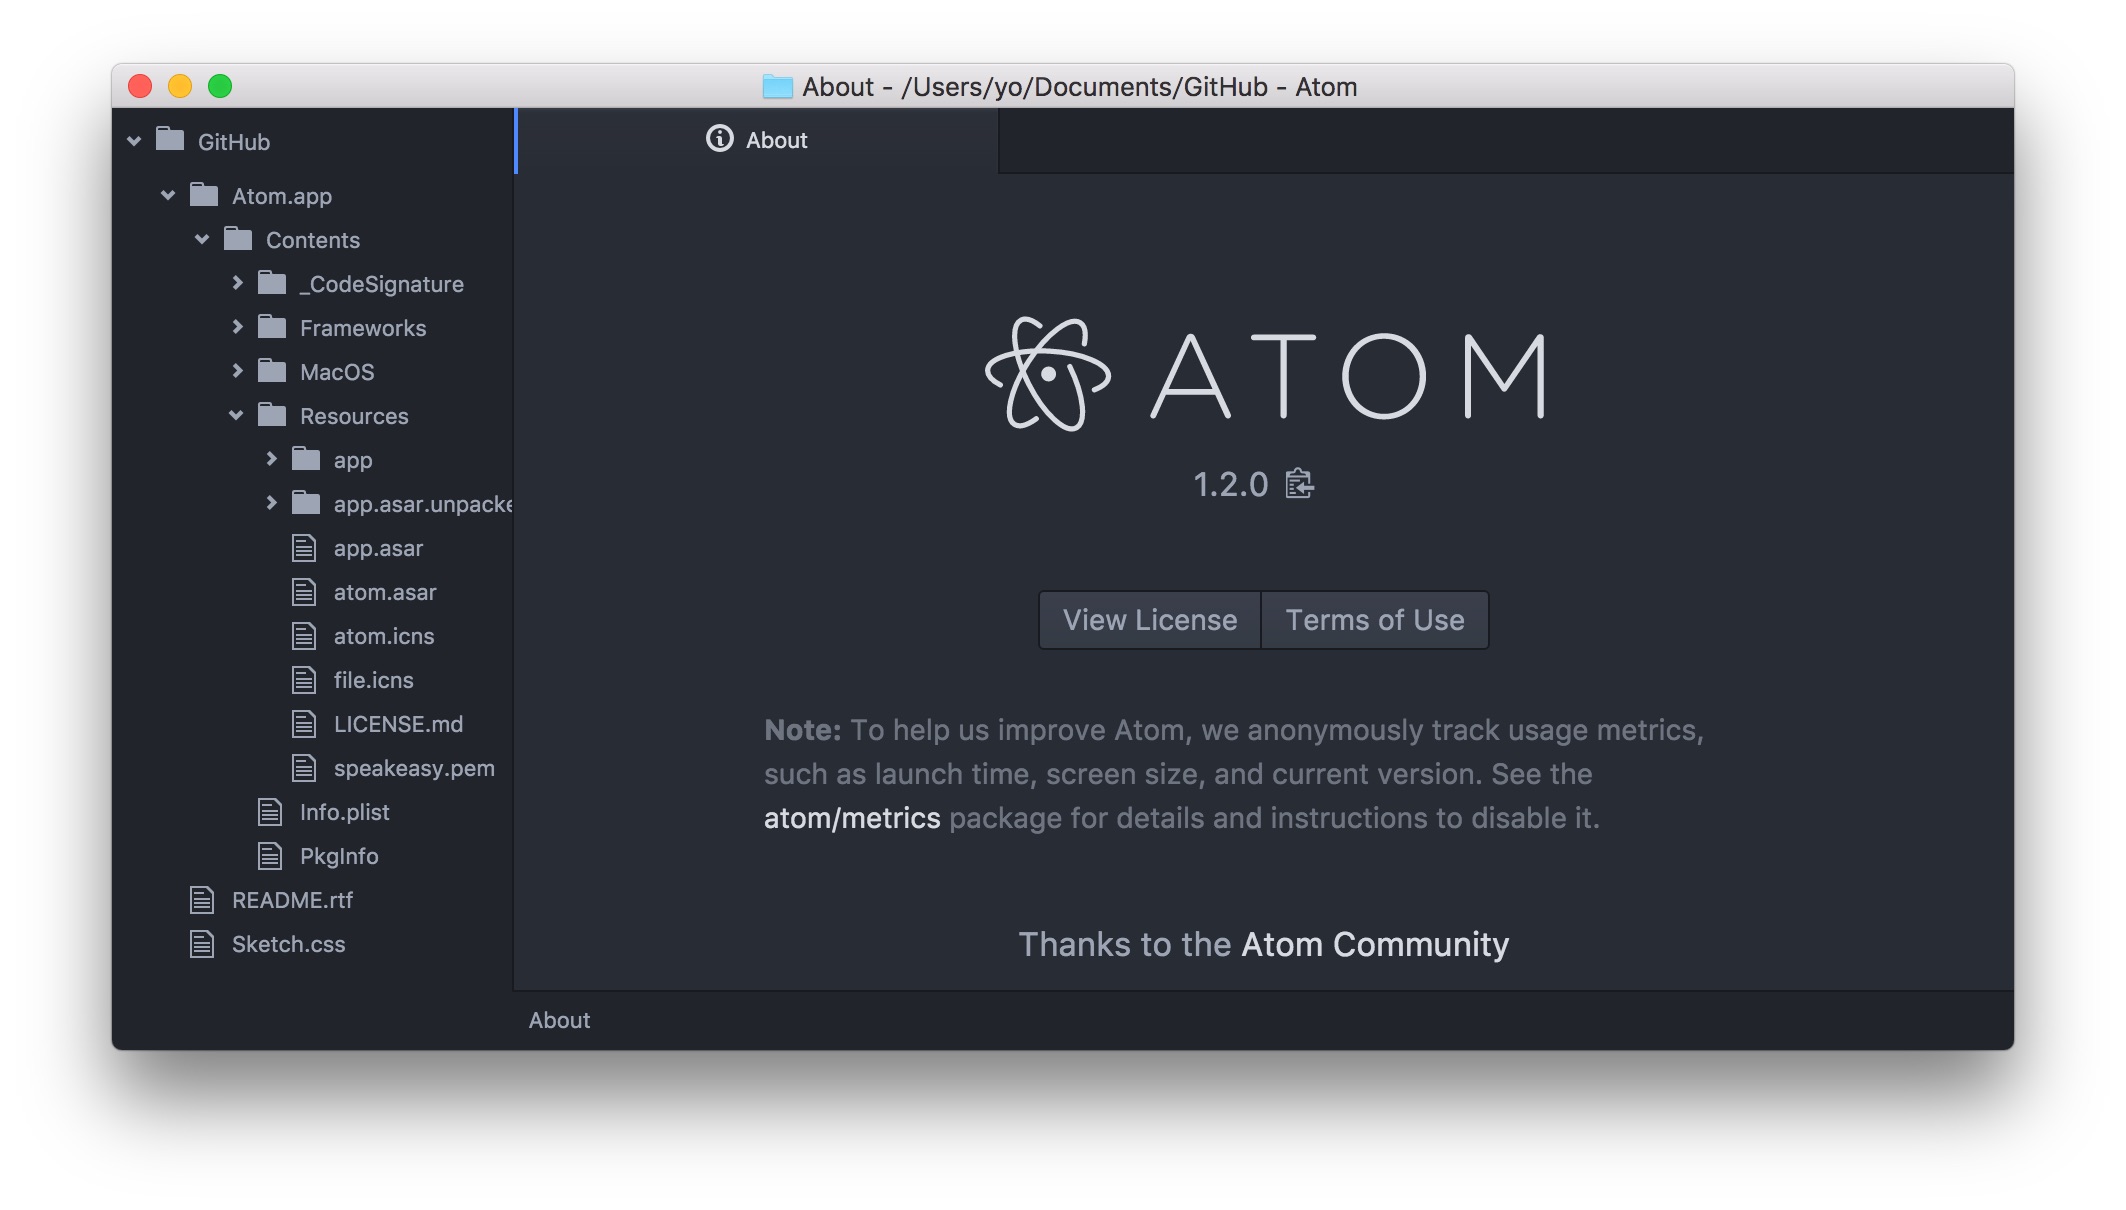Expand the app folder
Screen dimensions: 2126x1210
271,459
